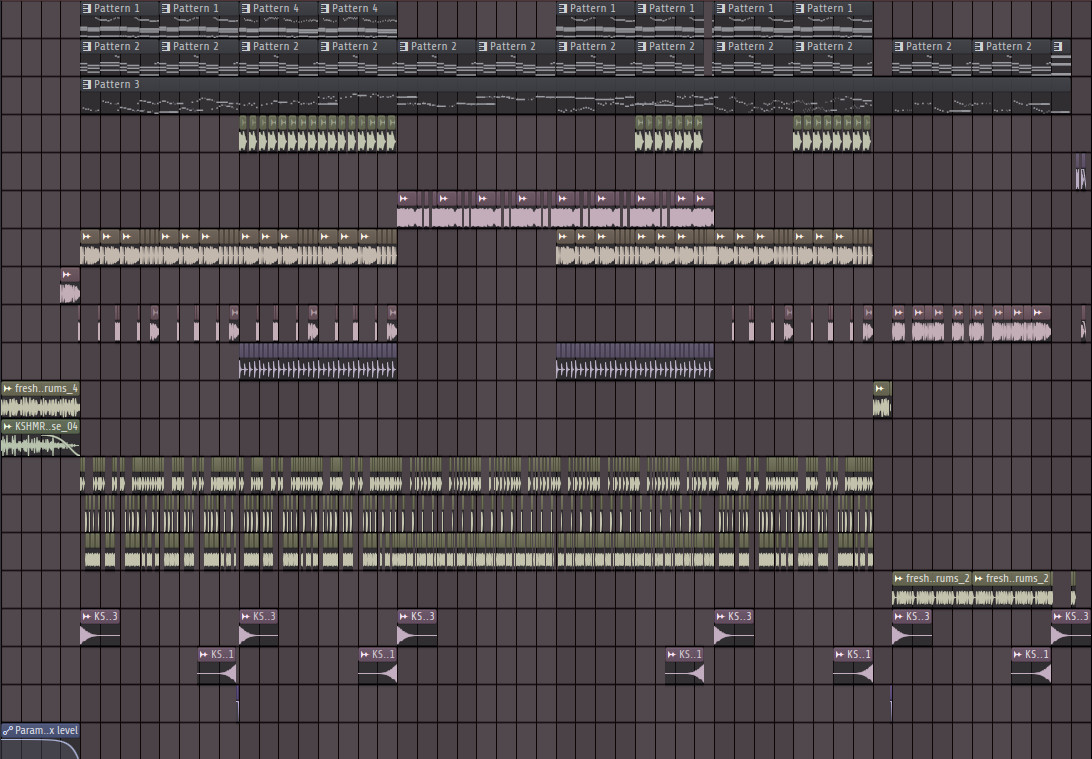Click the pattern icon of the leftmost Pattern 4 clip
The height and width of the screenshot is (759, 1092).
click(x=246, y=8)
